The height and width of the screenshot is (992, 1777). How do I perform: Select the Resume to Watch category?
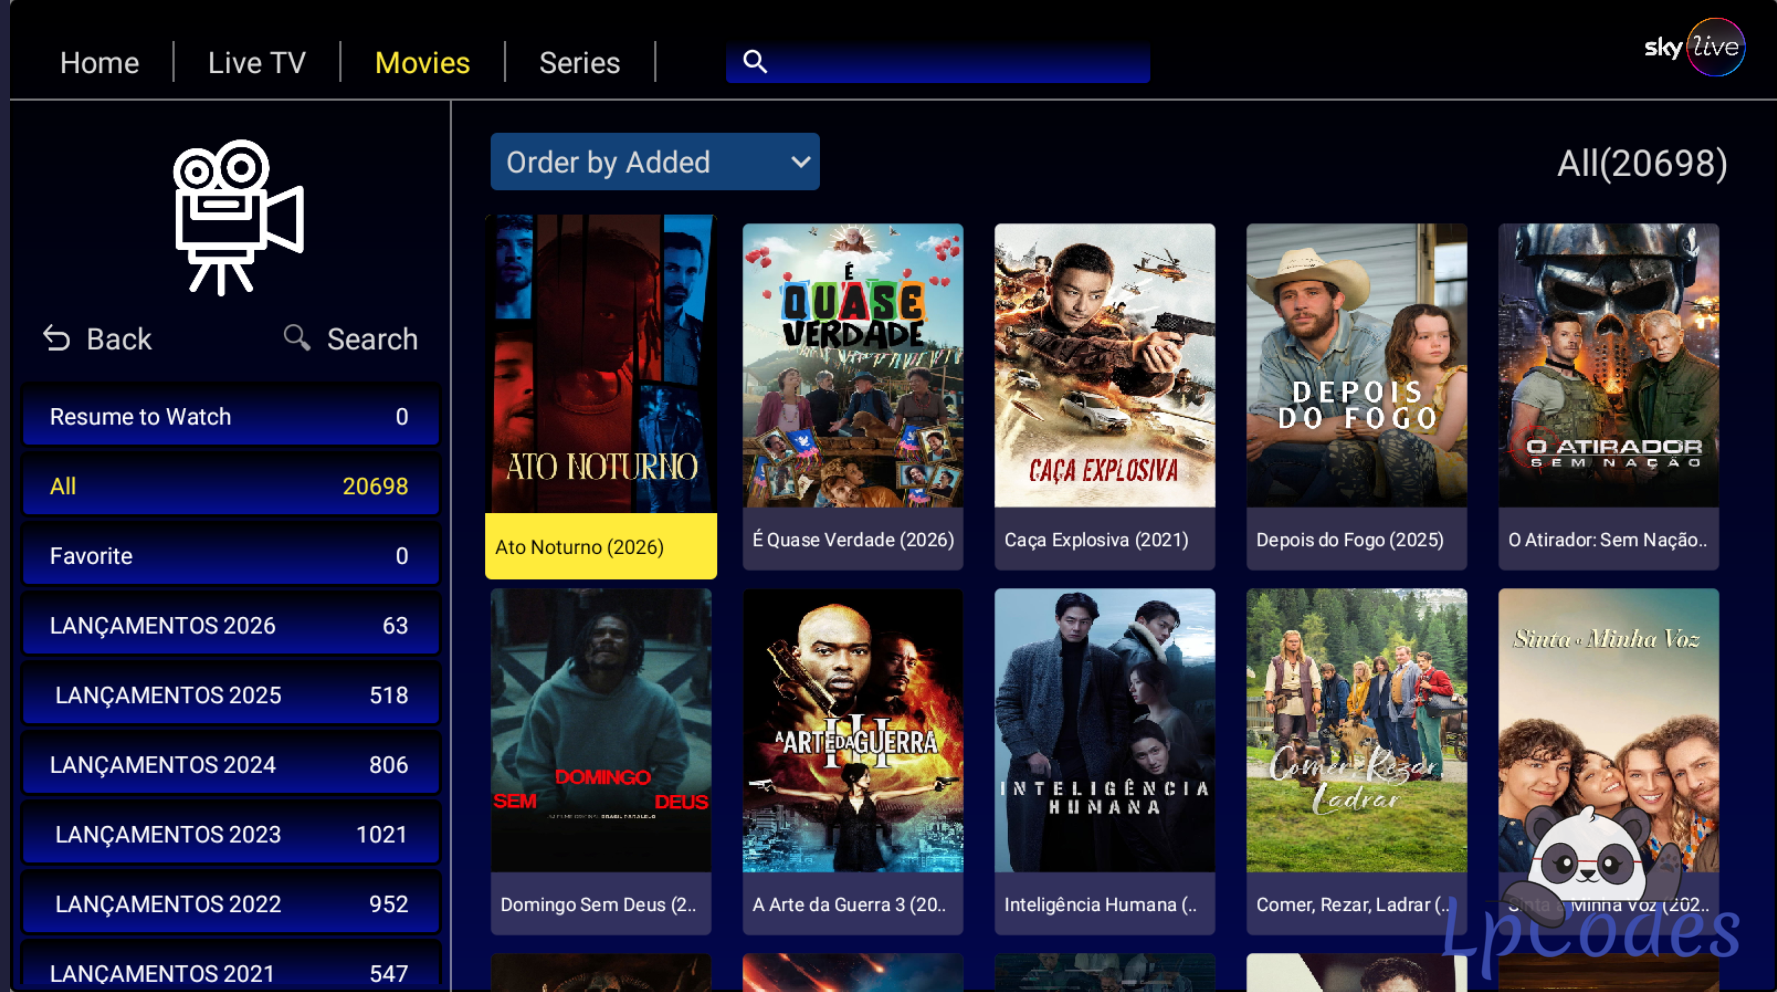[231, 416]
